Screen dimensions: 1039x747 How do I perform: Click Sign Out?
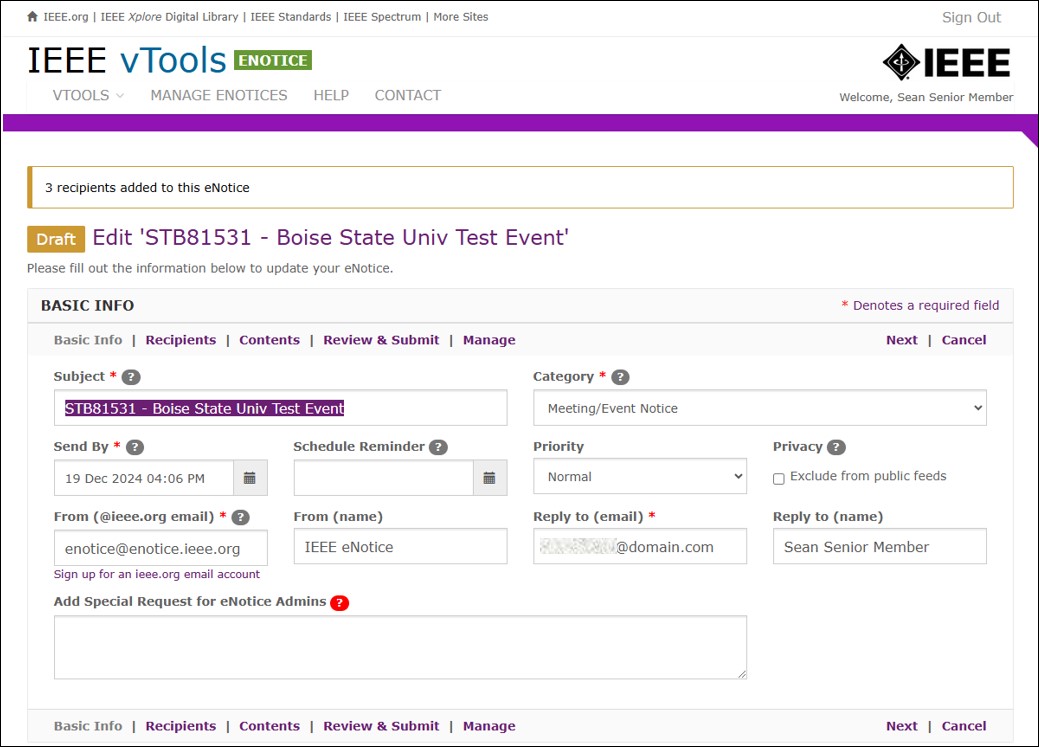coord(971,18)
